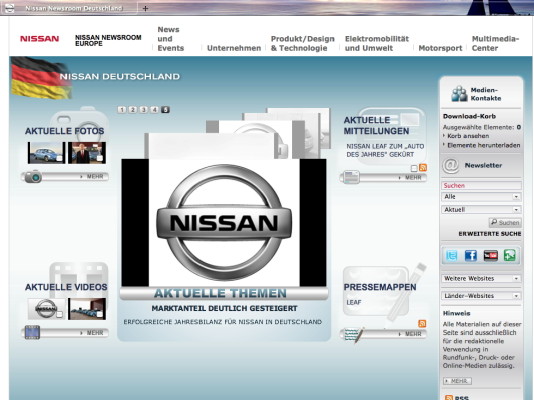
Task: Click Nissan Newsroom Europe header link
Action: (108, 41)
